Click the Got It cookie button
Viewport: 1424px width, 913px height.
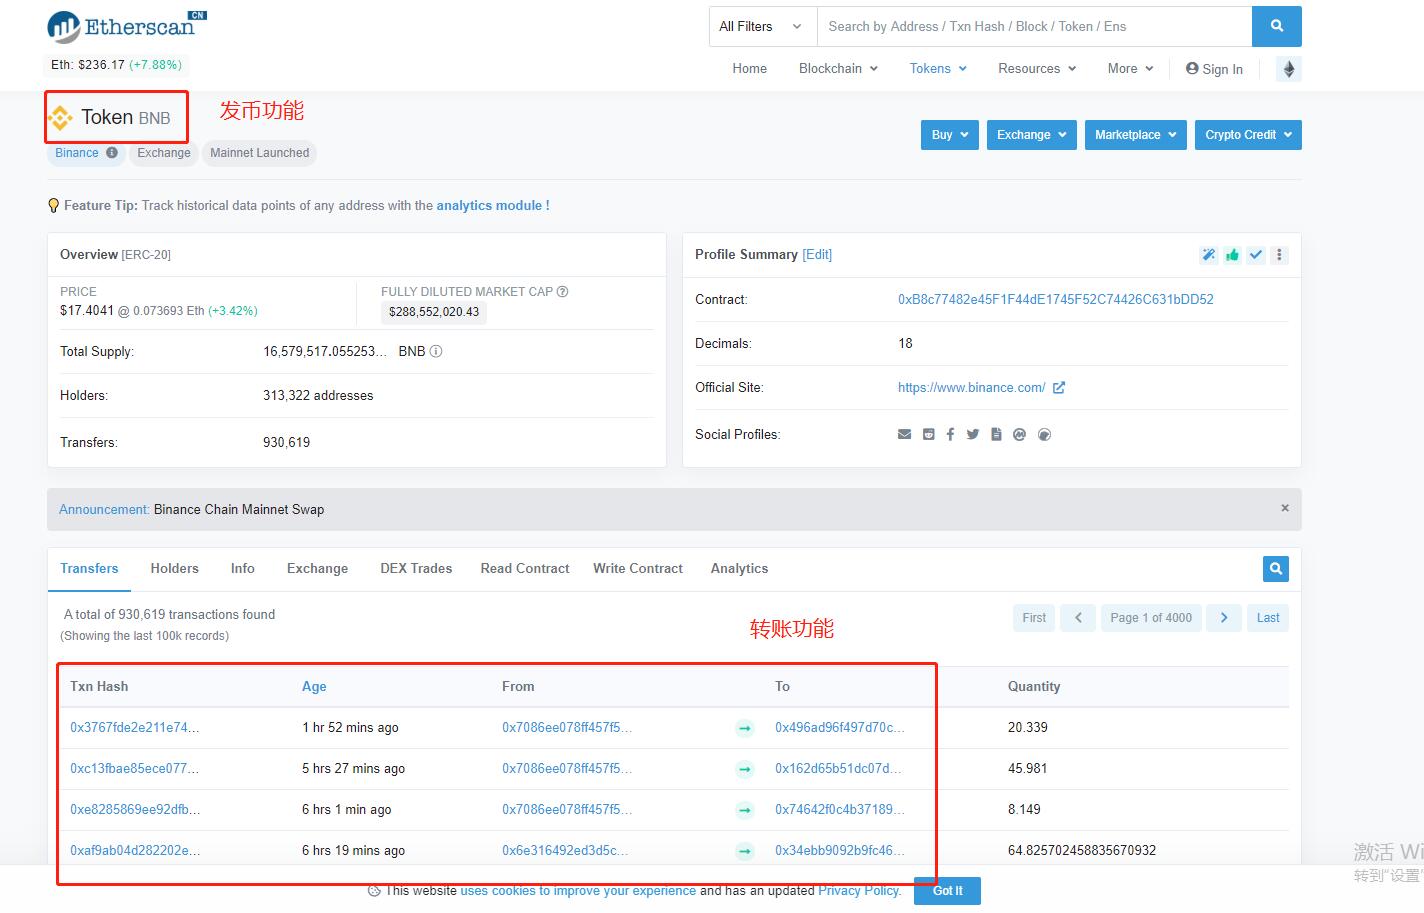tap(947, 891)
